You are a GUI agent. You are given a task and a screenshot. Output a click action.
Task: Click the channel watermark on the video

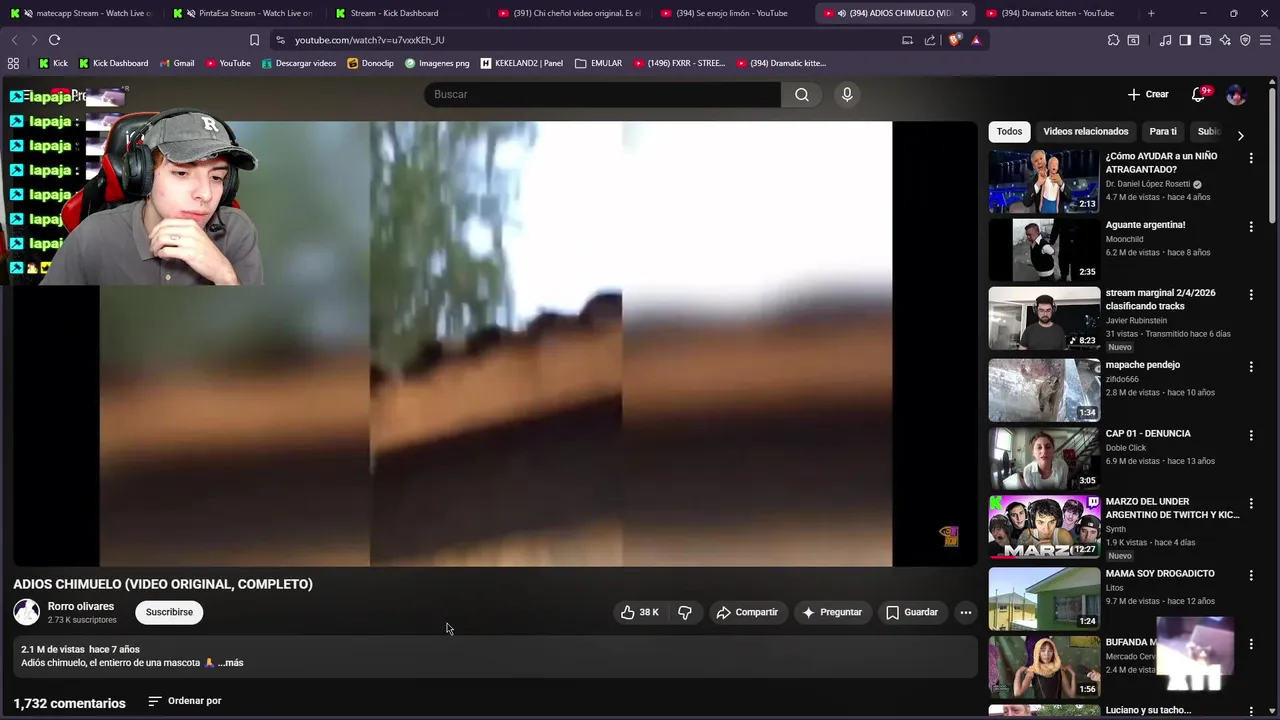pyautogui.click(x=949, y=536)
